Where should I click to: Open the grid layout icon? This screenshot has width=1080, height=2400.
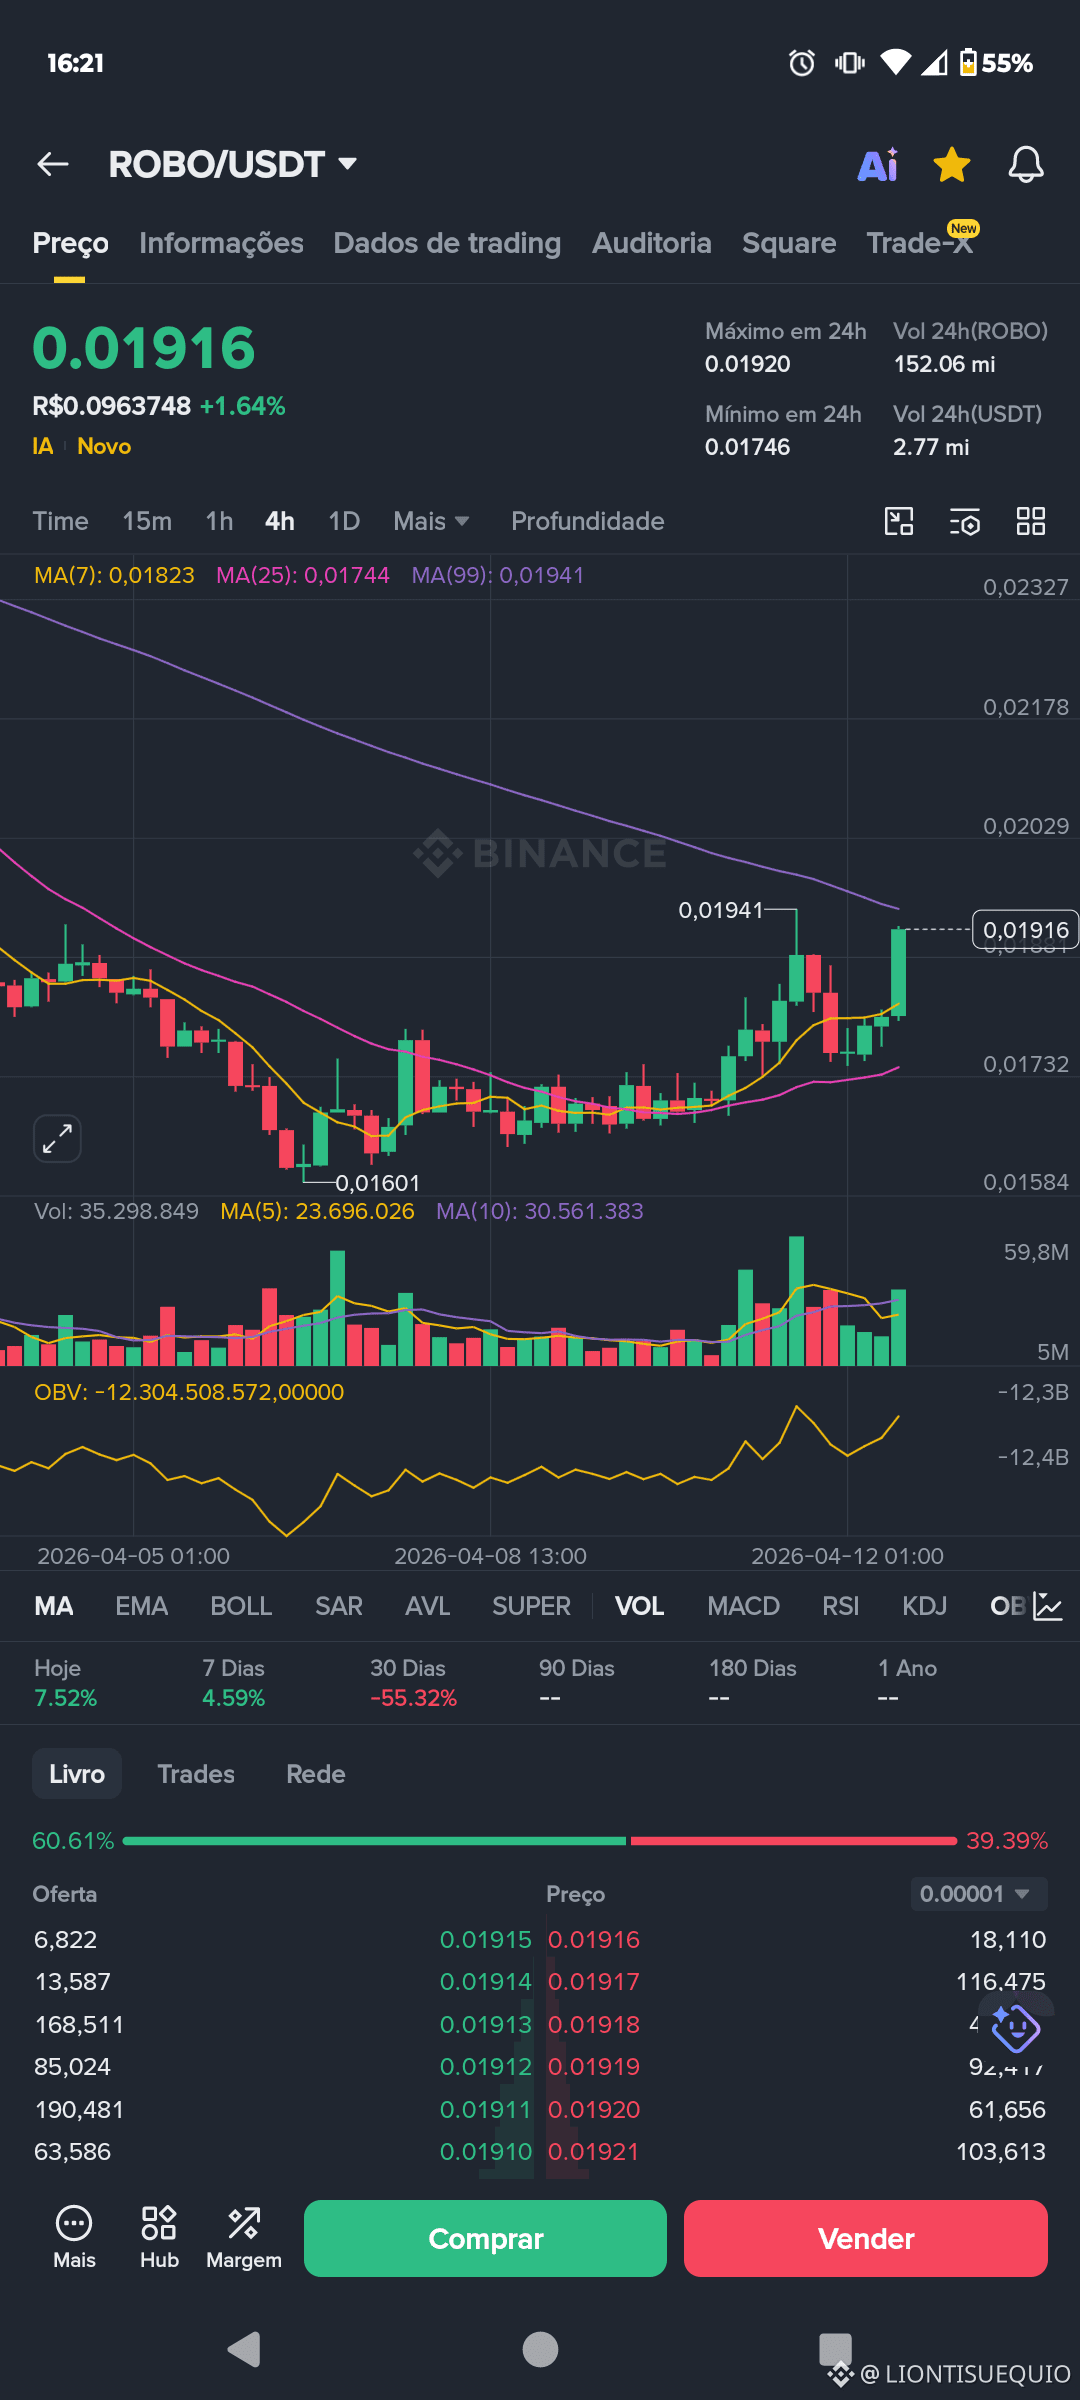[x=1031, y=521]
